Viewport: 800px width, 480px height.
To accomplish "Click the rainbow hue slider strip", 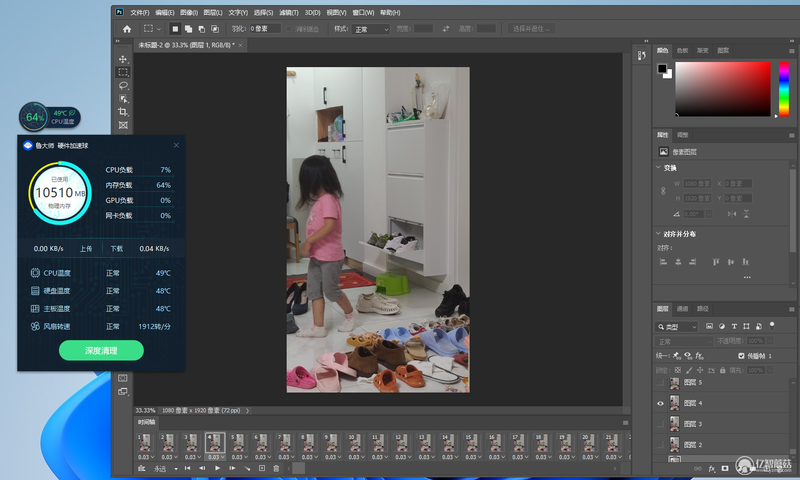I will pyautogui.click(x=784, y=89).
